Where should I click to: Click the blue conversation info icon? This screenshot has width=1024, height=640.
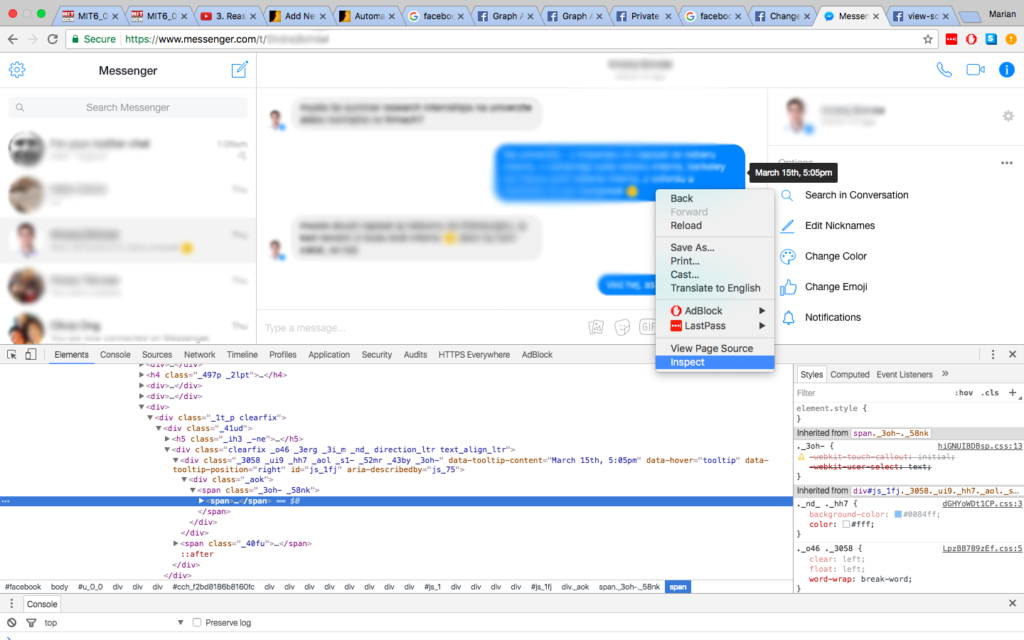pos(1007,70)
